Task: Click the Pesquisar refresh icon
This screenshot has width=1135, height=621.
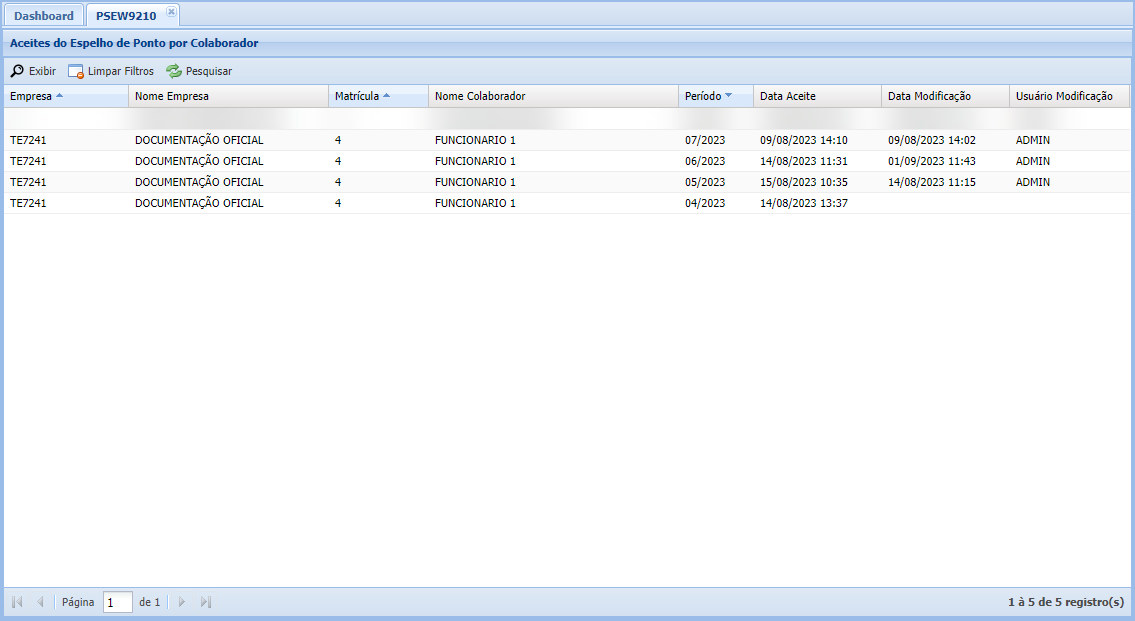Action: (x=174, y=72)
